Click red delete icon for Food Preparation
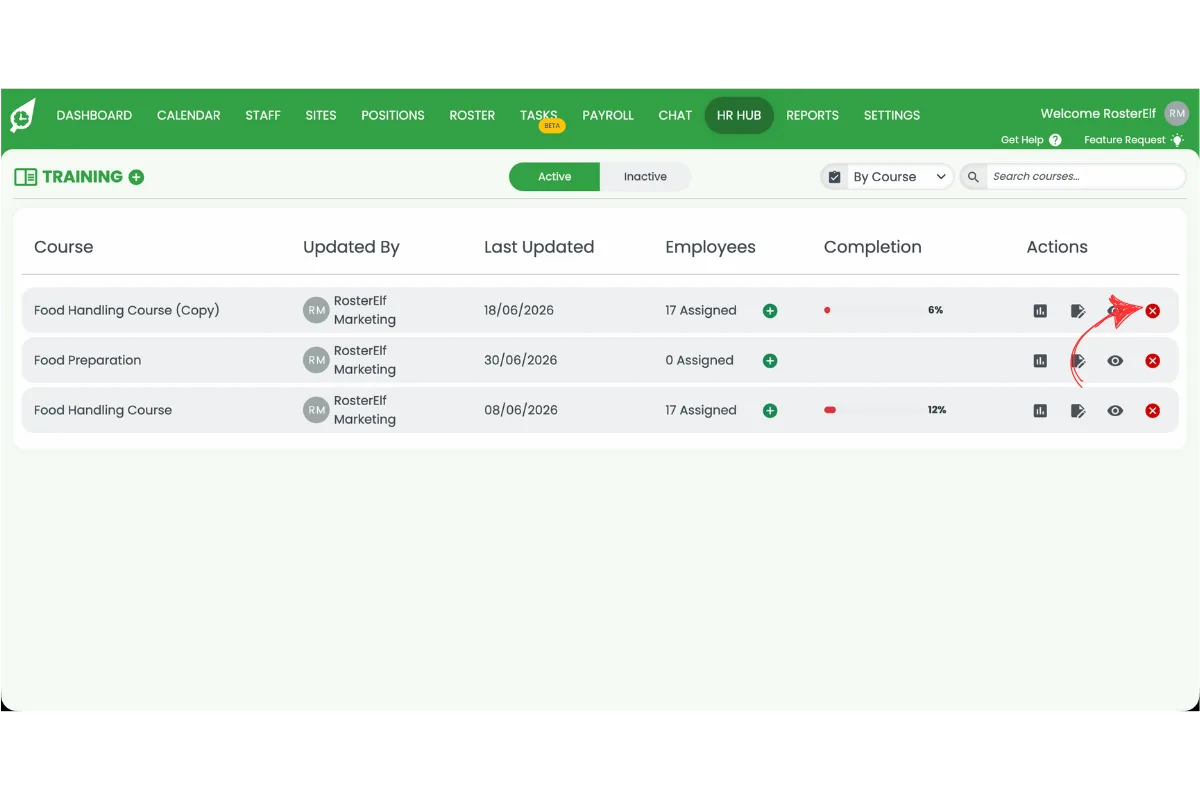The width and height of the screenshot is (1200, 800). [1152, 361]
